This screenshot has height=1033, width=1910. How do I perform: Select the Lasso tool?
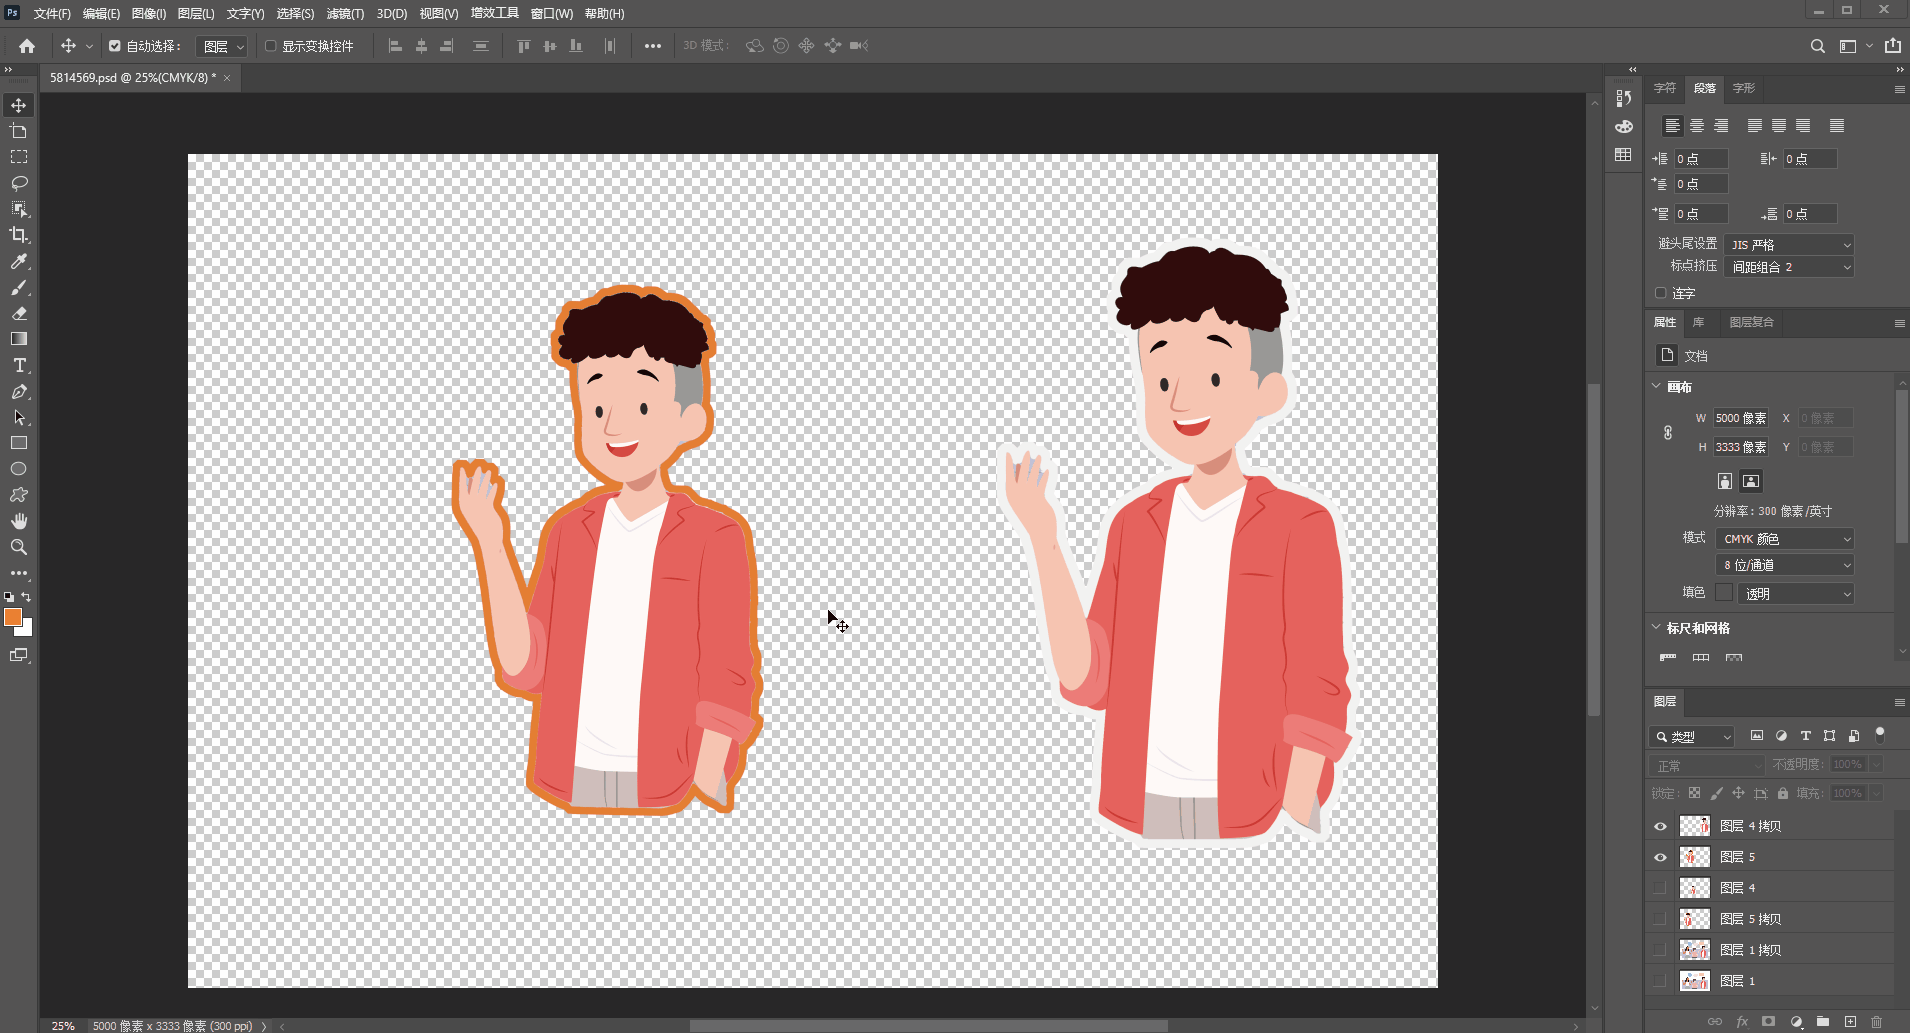pos(19,183)
